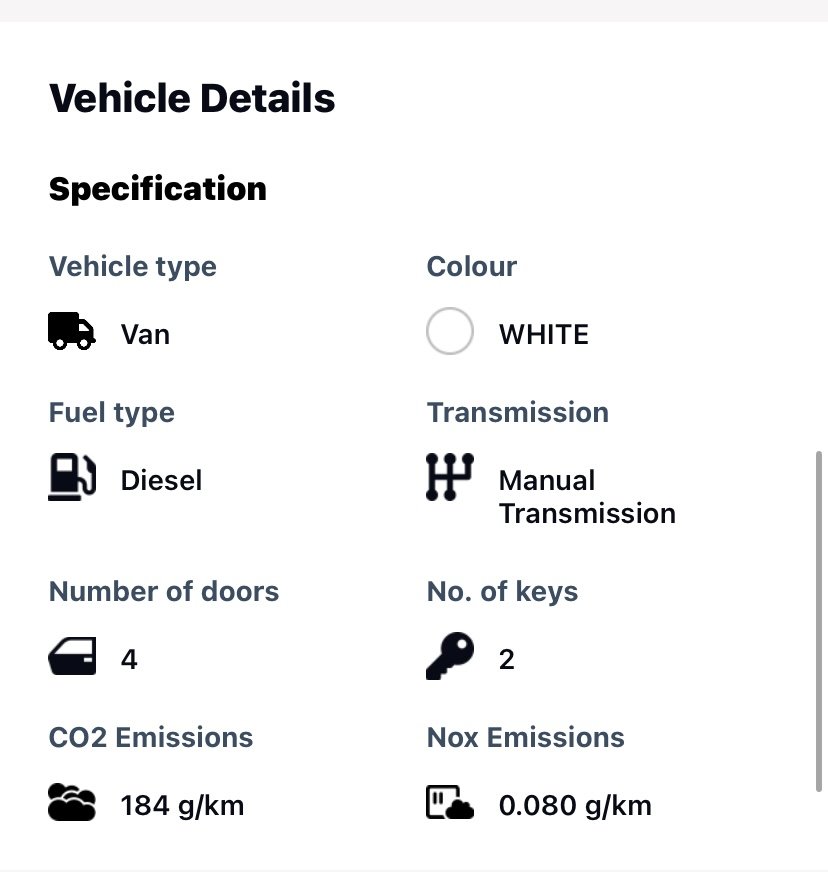The height and width of the screenshot is (882, 828).
Task: Click the No. of keys label
Action: tap(502, 591)
